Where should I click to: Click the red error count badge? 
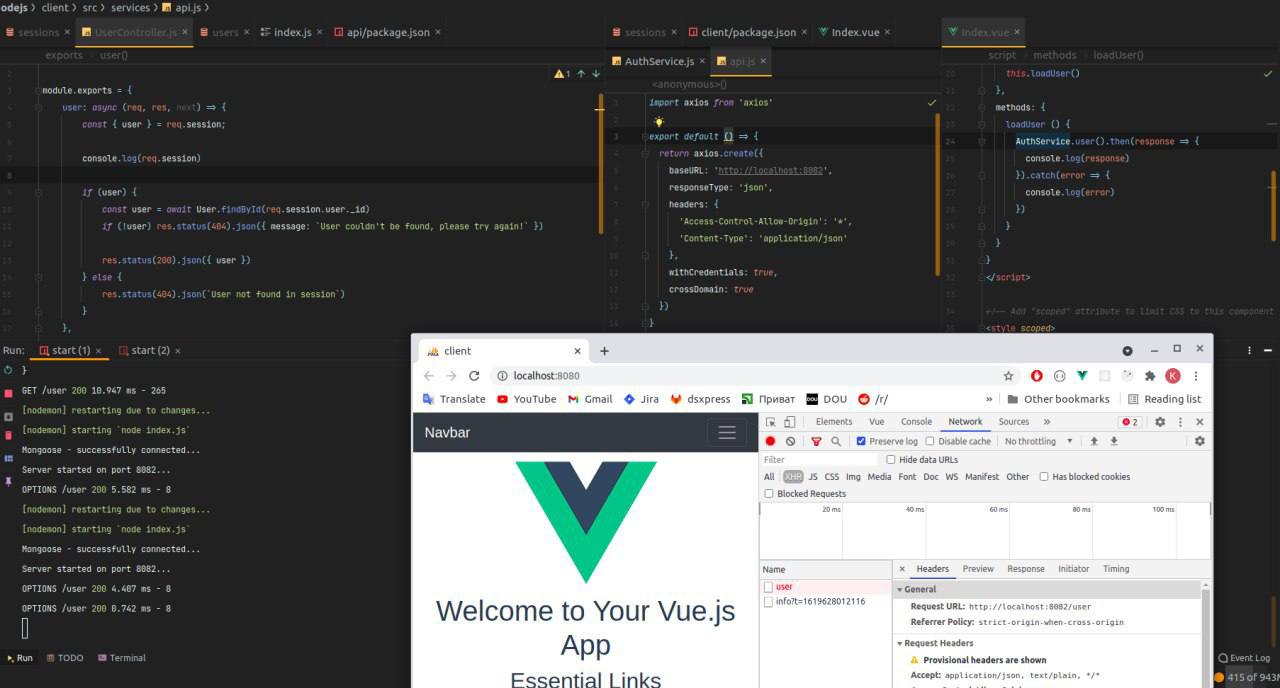tap(1130, 422)
